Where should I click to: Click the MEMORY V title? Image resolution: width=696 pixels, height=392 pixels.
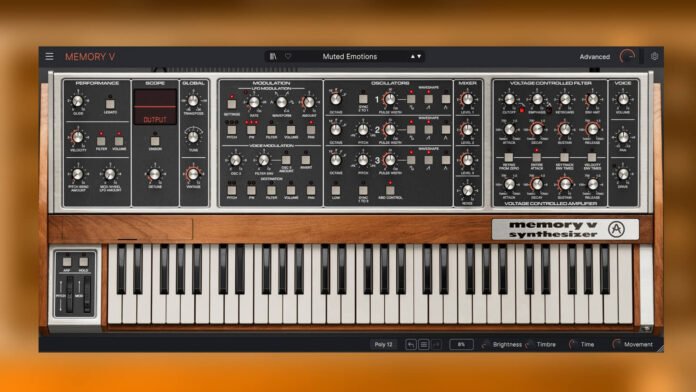pos(90,57)
